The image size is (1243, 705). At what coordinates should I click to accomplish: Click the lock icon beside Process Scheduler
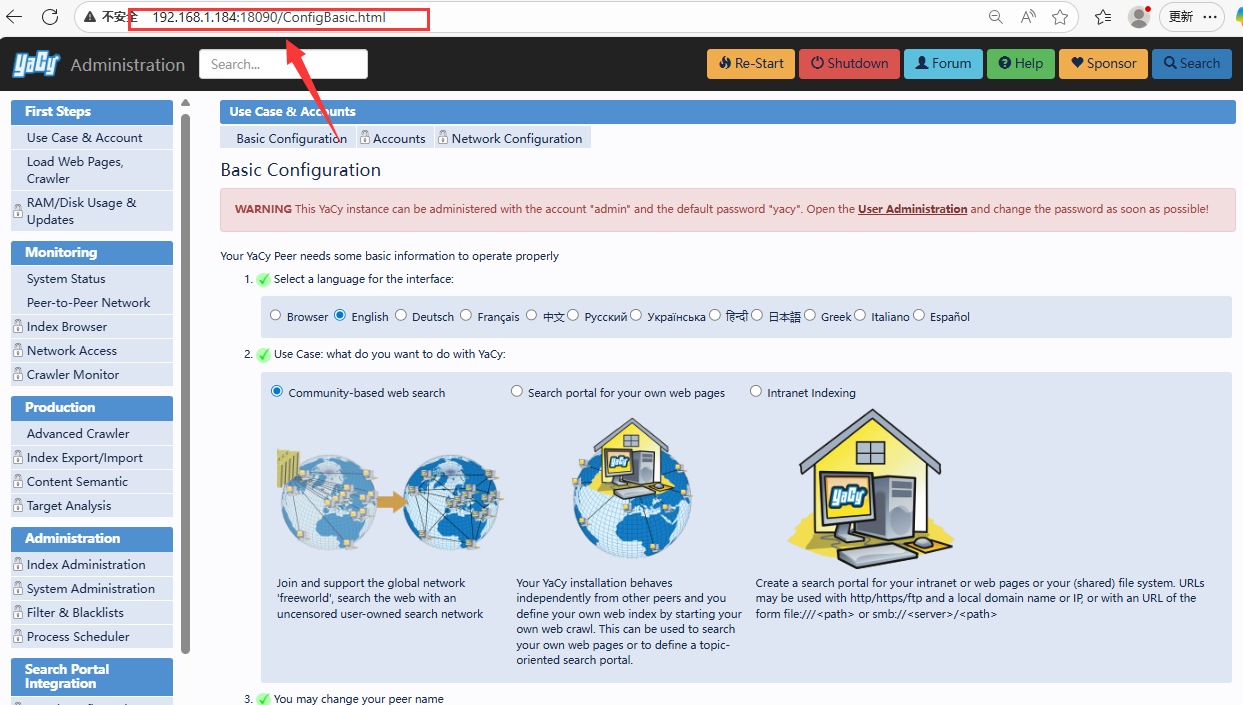coord(18,637)
